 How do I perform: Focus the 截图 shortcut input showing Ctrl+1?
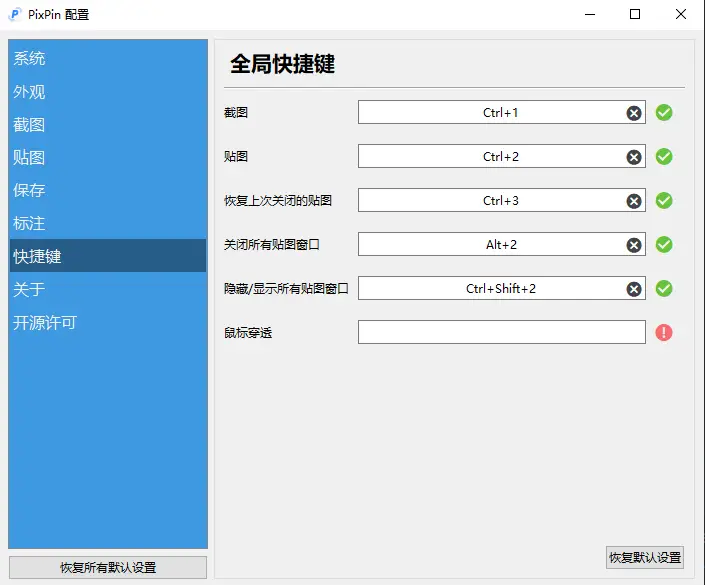click(502, 112)
